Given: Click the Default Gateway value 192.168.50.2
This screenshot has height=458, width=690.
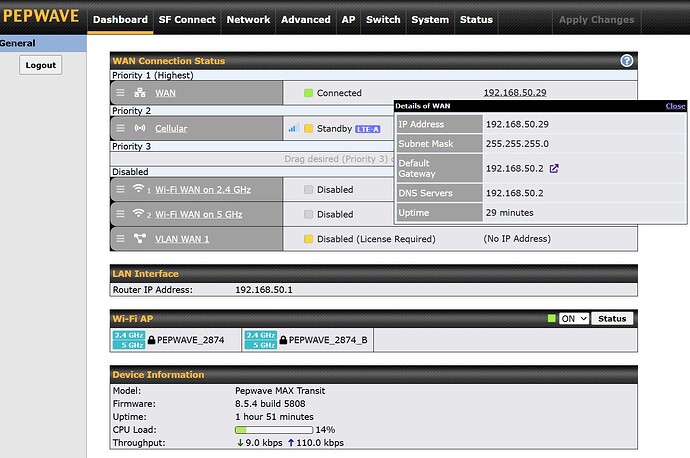Looking at the screenshot, I should (514, 169).
